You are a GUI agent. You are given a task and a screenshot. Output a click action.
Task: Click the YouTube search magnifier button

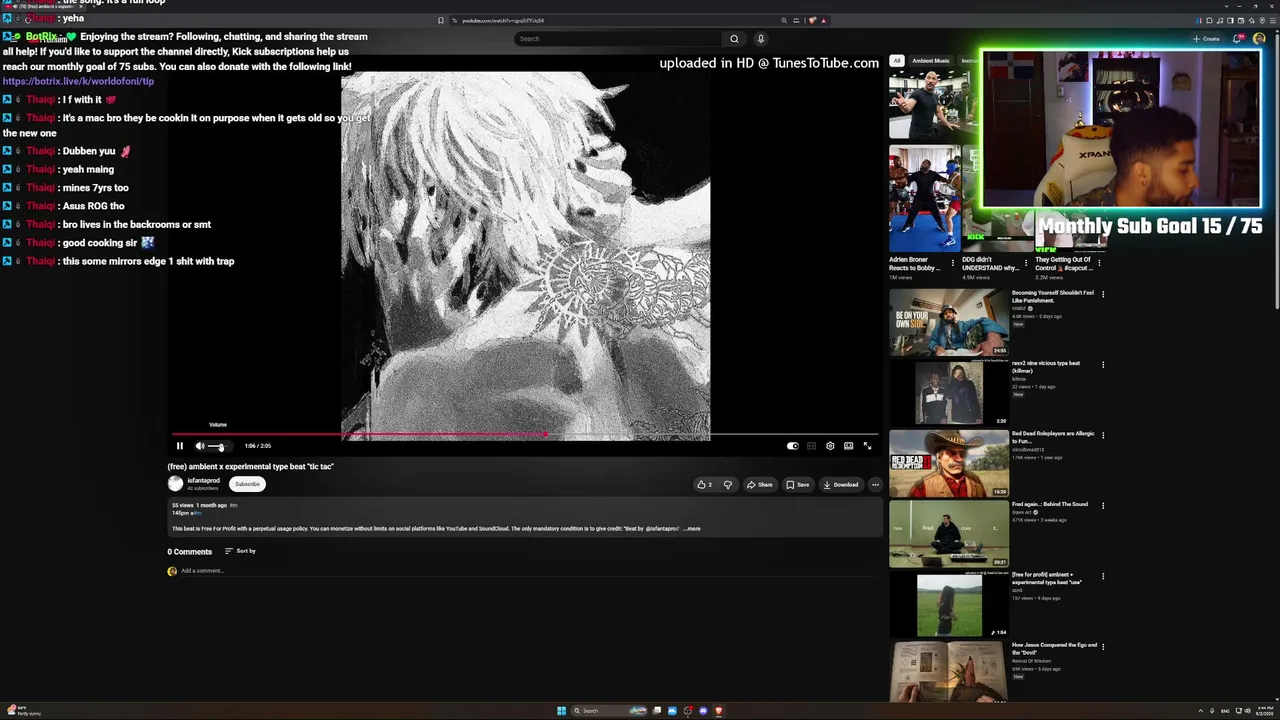734,39
